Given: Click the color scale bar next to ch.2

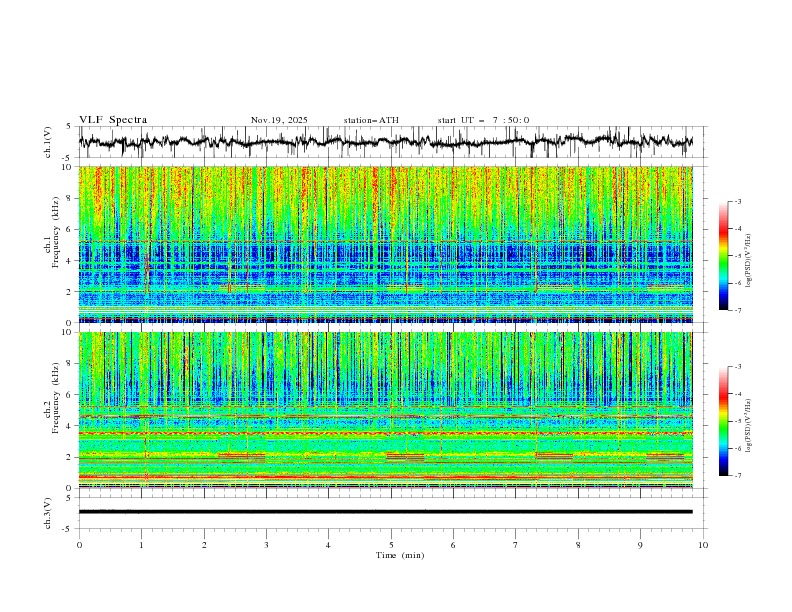Looking at the screenshot, I should [x=724, y=421].
